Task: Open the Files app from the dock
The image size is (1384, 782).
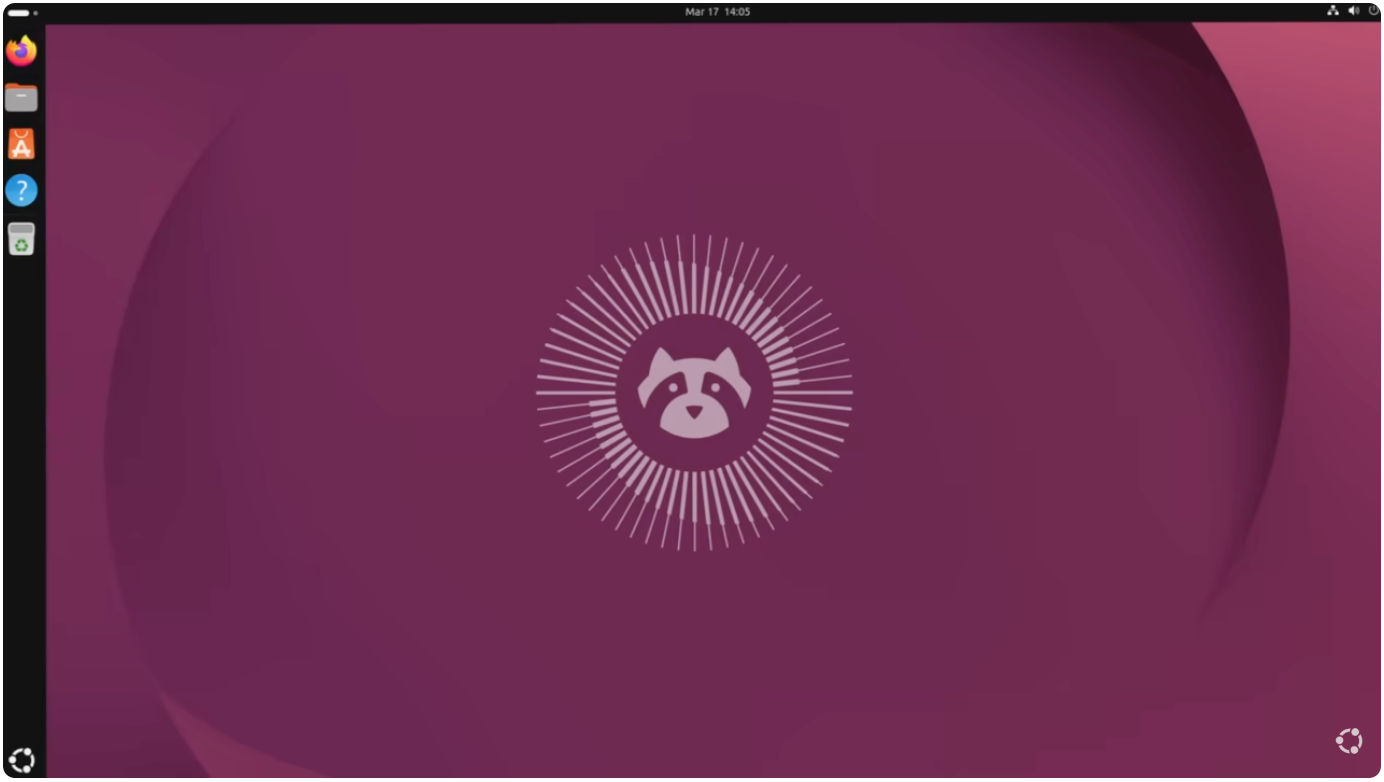Action: tap(21, 97)
